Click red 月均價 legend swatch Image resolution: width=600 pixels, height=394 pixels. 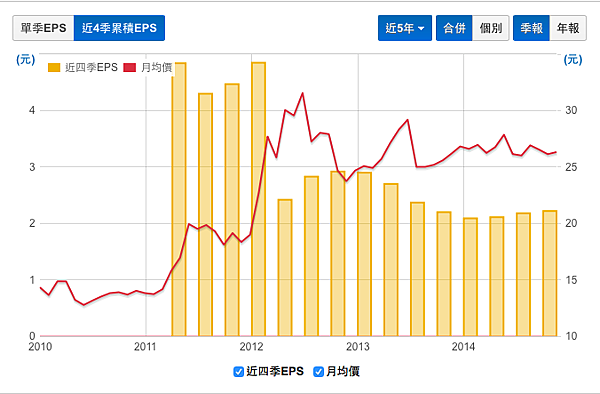tap(130, 68)
